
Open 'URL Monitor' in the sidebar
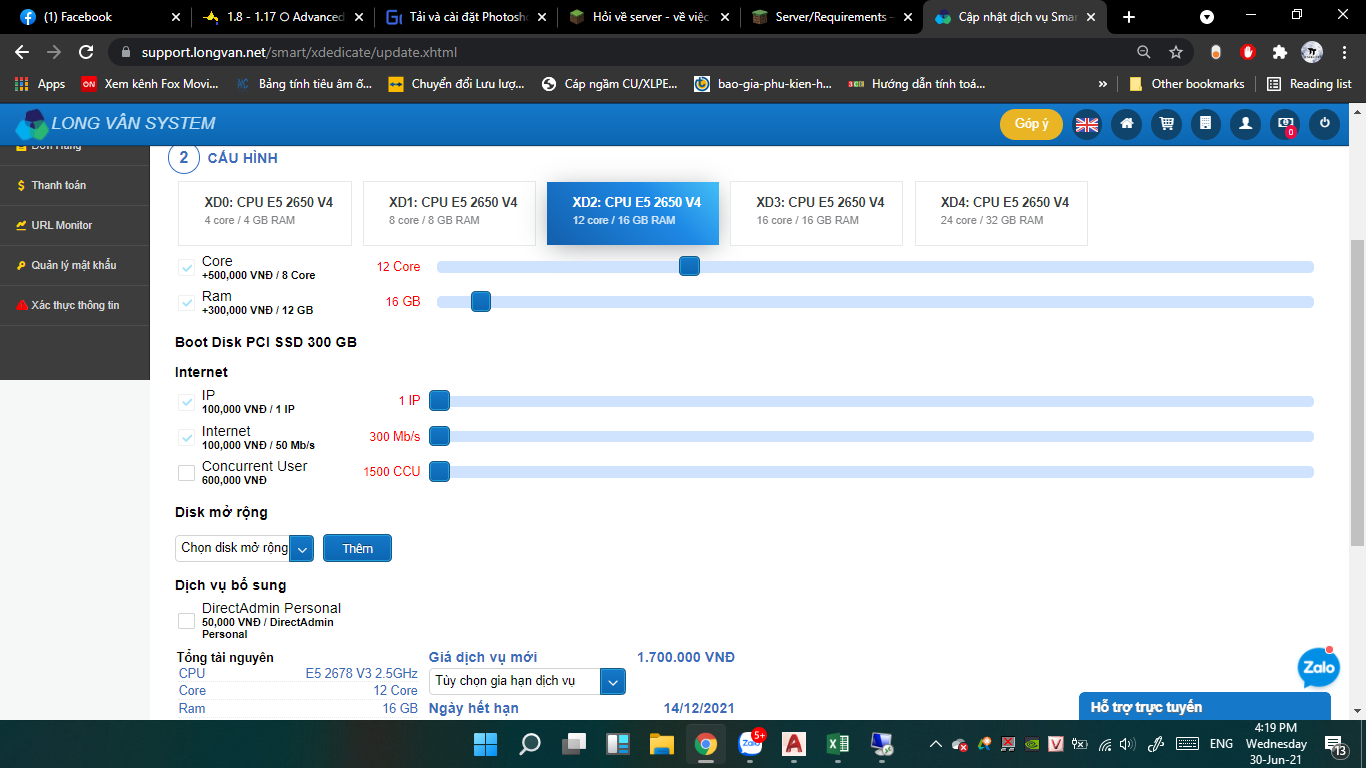pos(75,225)
